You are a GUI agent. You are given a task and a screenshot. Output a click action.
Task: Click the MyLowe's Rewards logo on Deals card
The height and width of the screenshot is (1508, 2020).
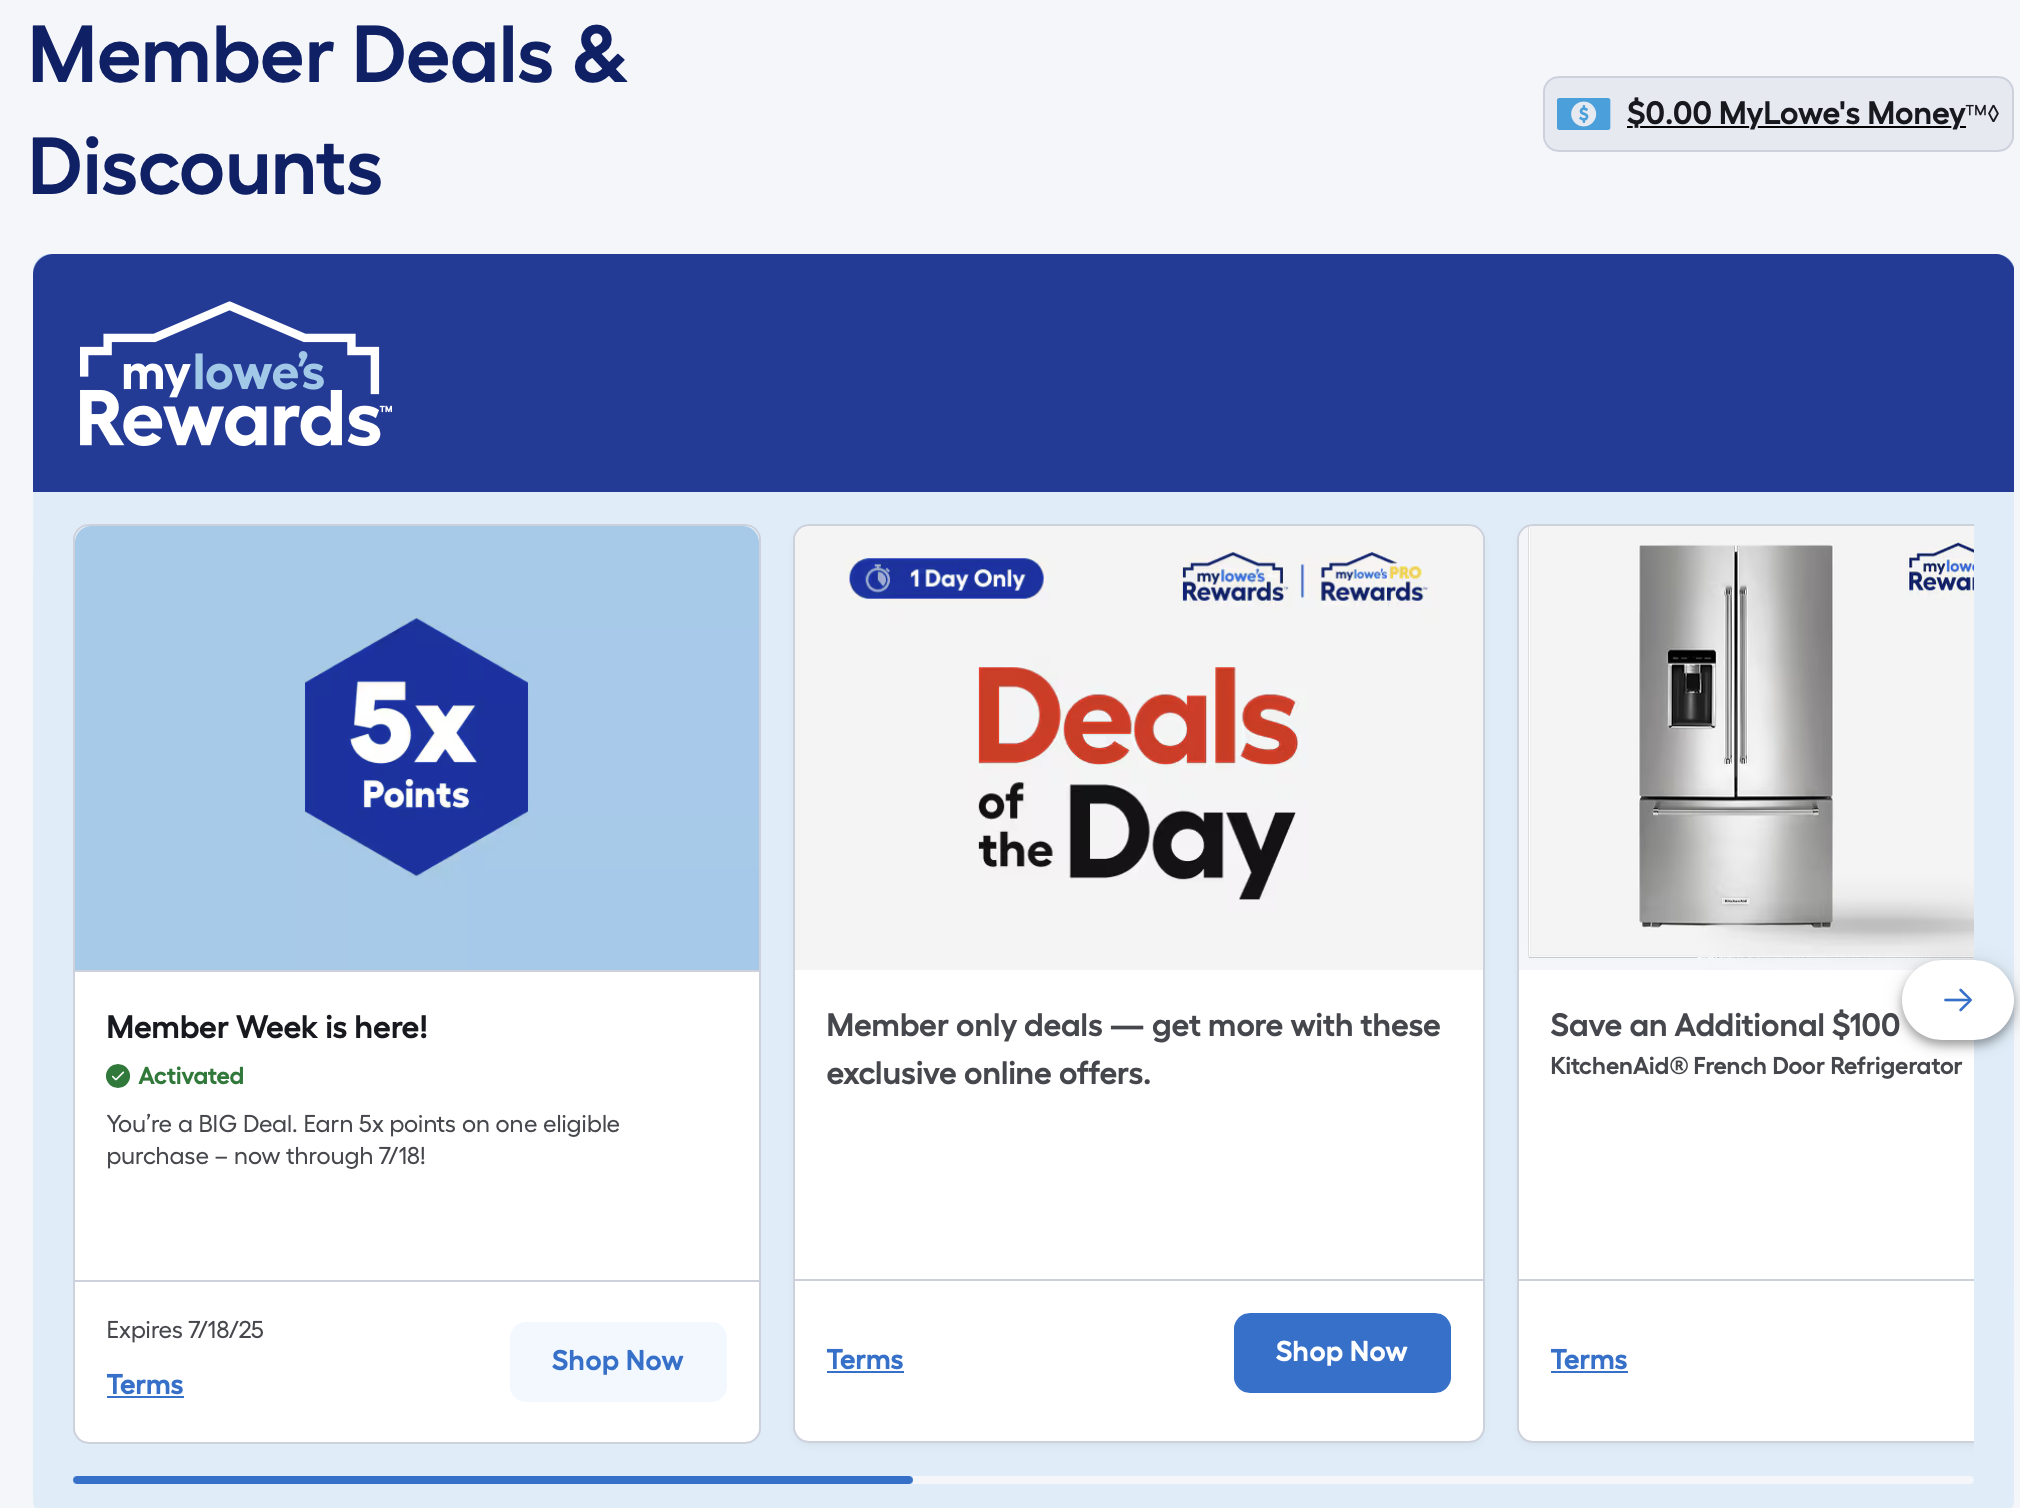(x=1233, y=578)
